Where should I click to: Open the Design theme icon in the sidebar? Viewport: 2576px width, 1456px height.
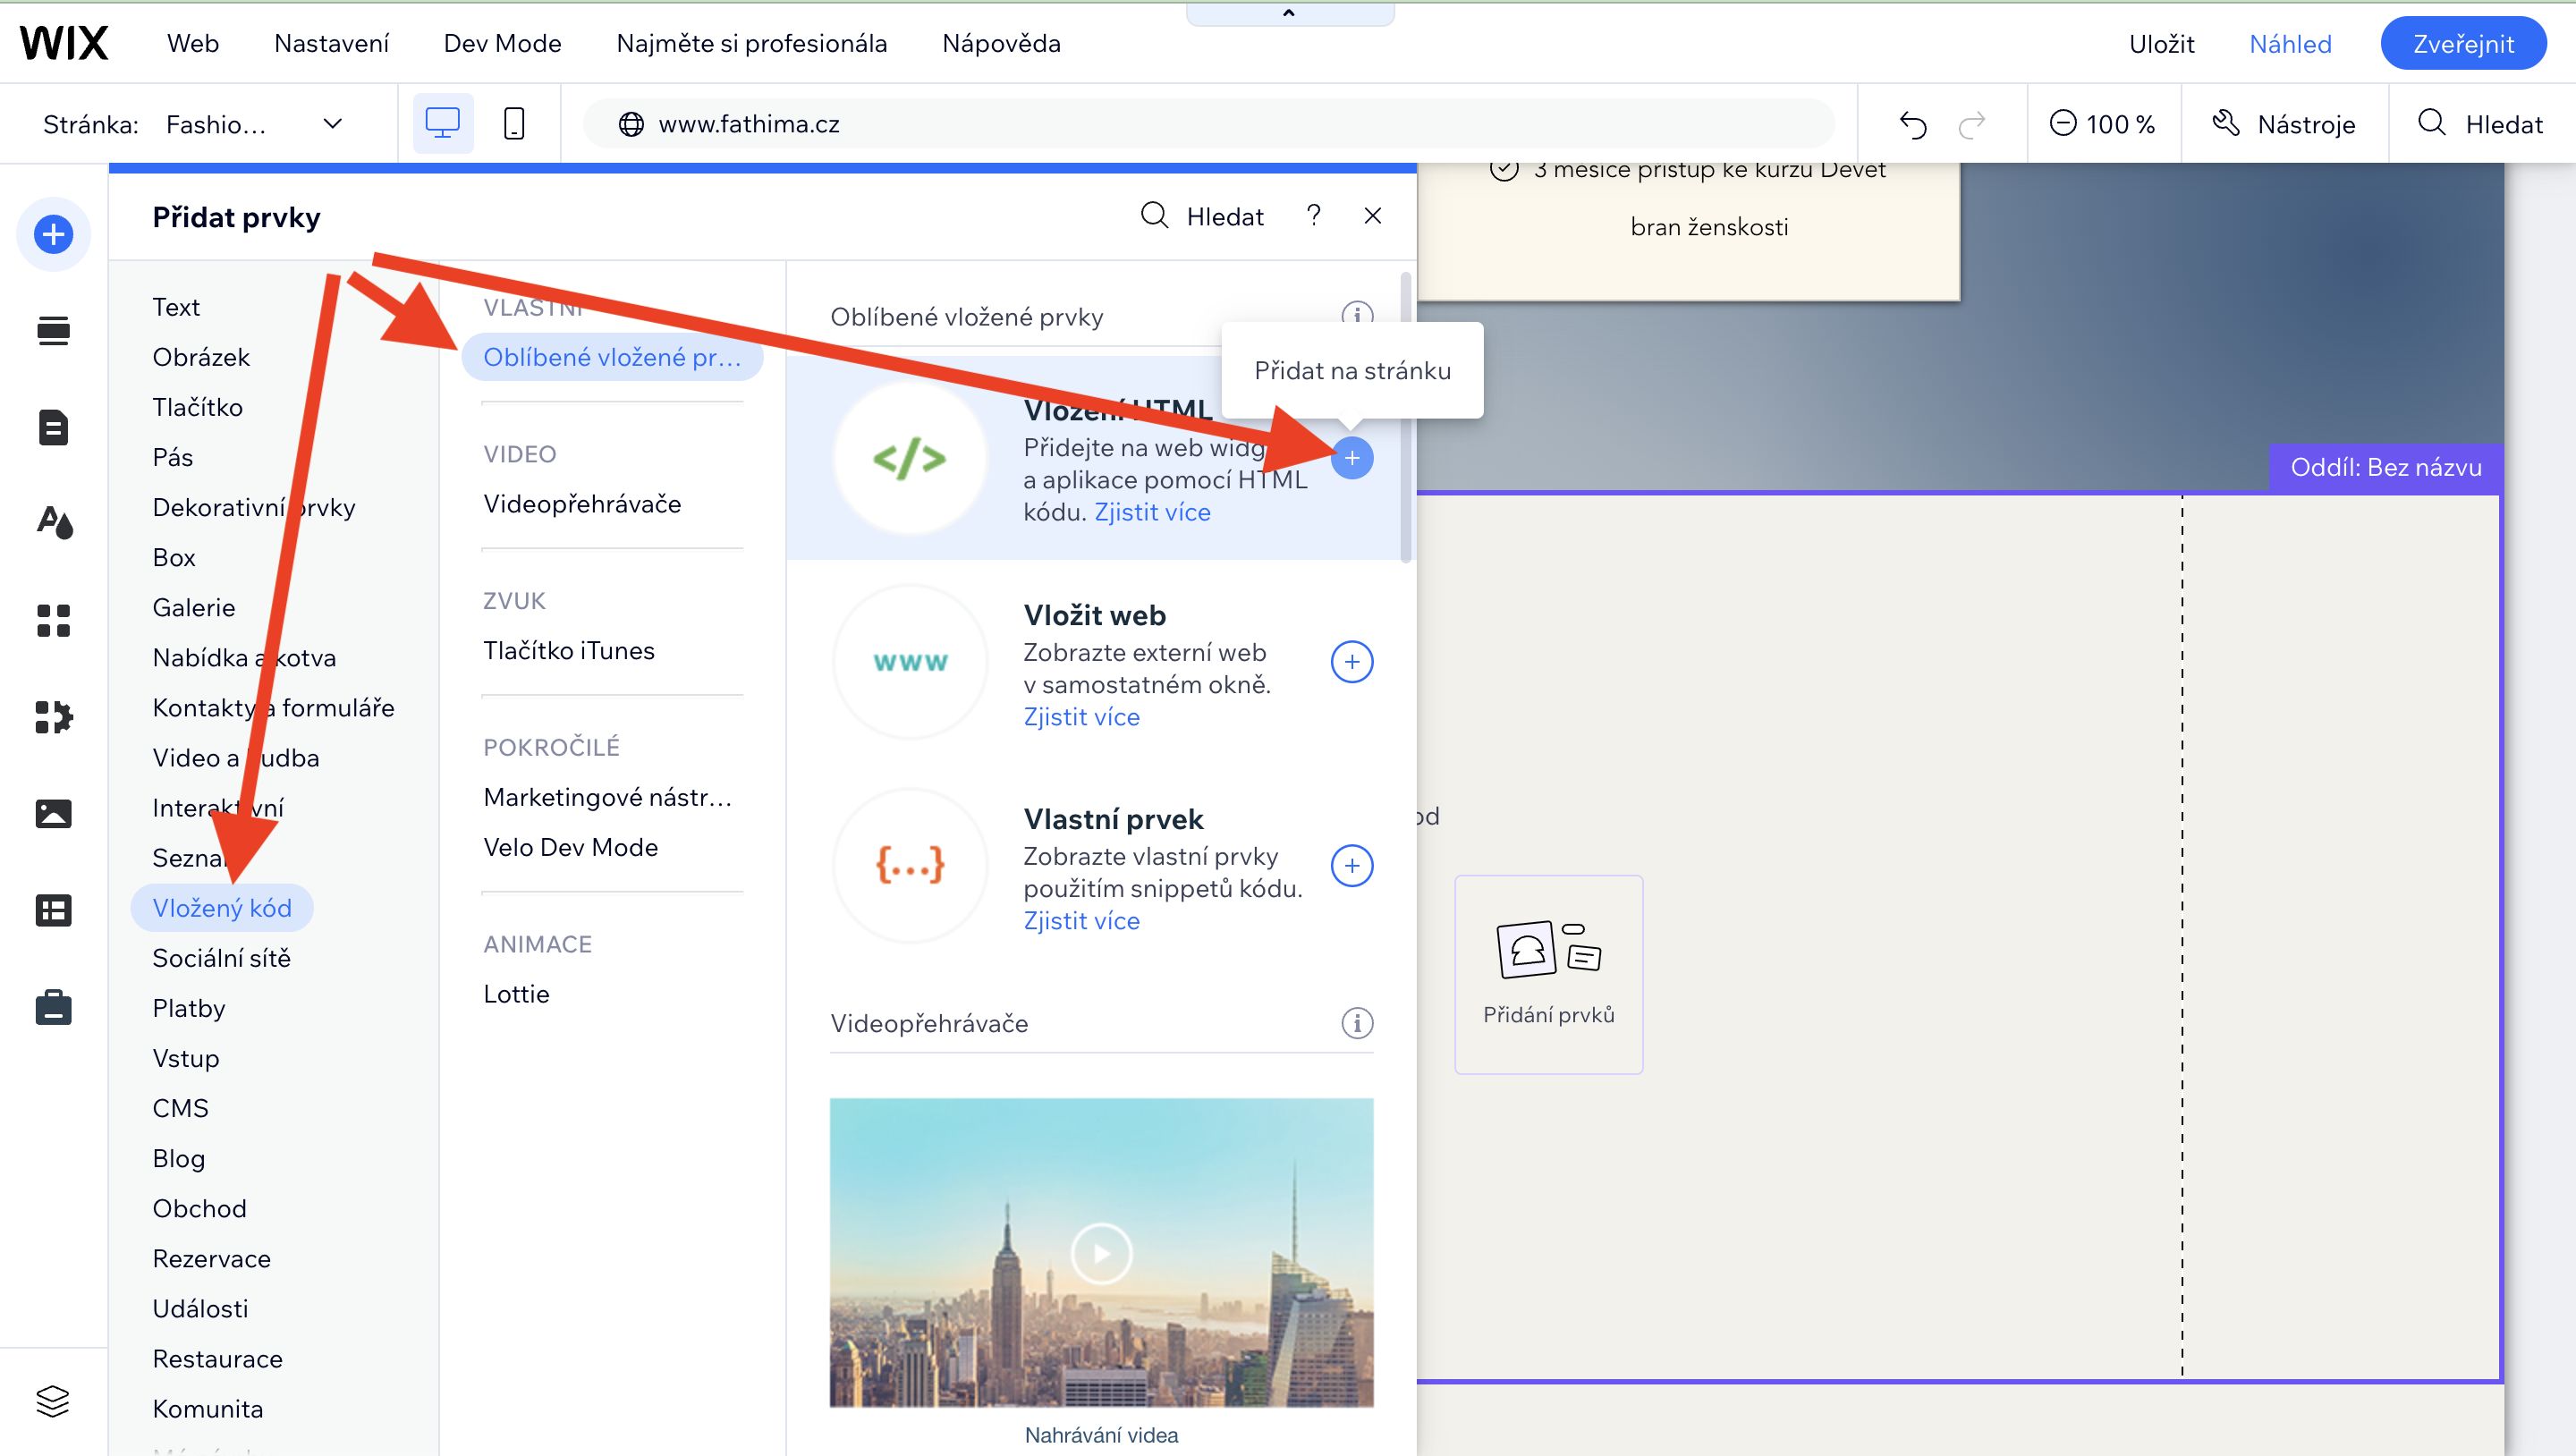click(53, 522)
